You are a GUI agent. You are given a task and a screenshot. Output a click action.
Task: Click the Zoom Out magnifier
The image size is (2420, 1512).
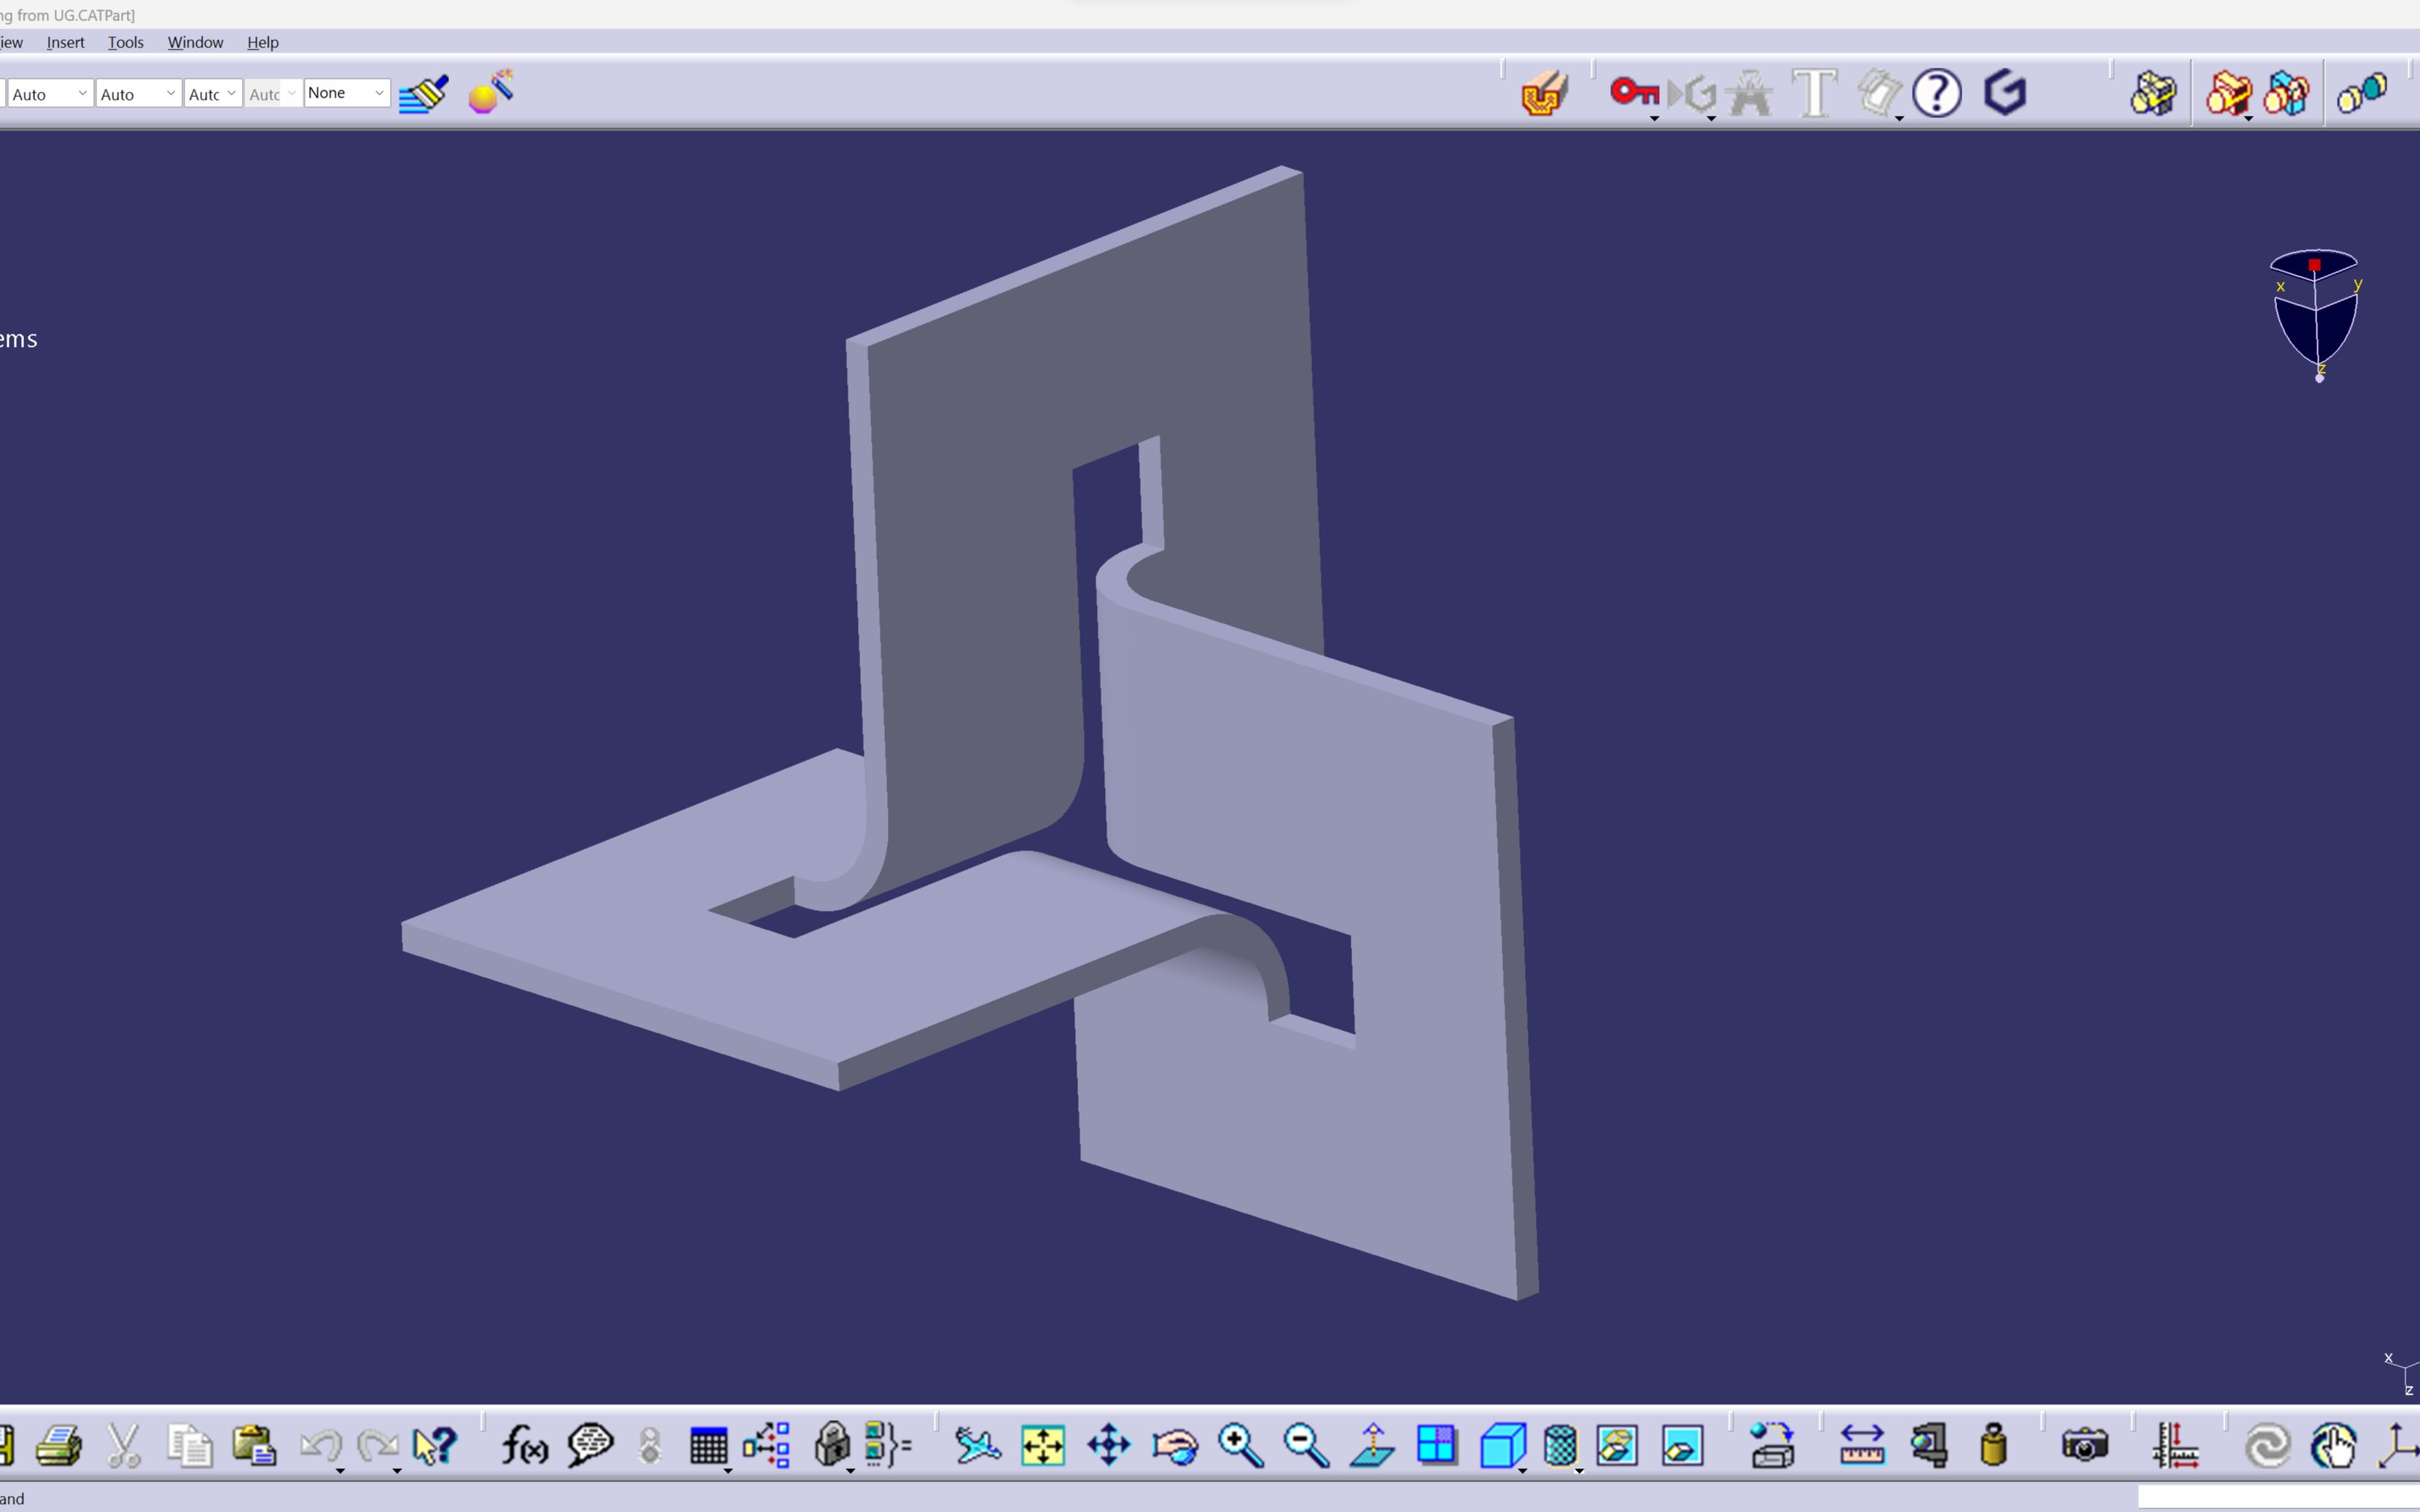tap(1306, 1446)
